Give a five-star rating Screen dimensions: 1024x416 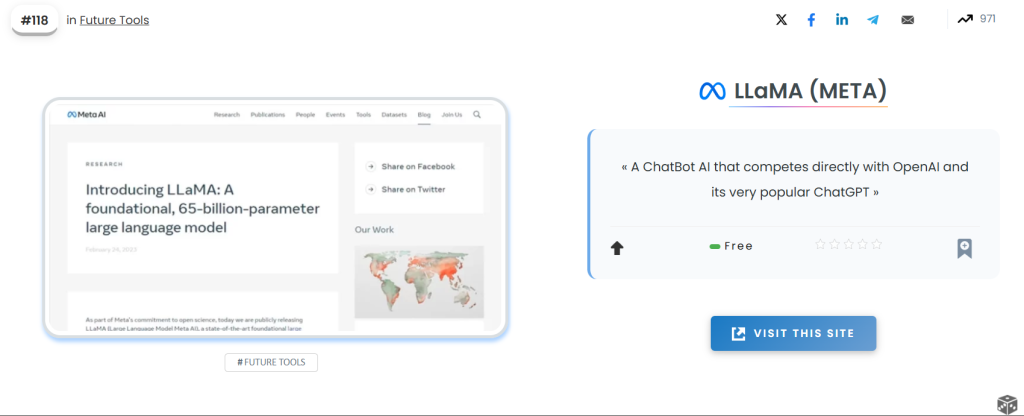[877, 244]
